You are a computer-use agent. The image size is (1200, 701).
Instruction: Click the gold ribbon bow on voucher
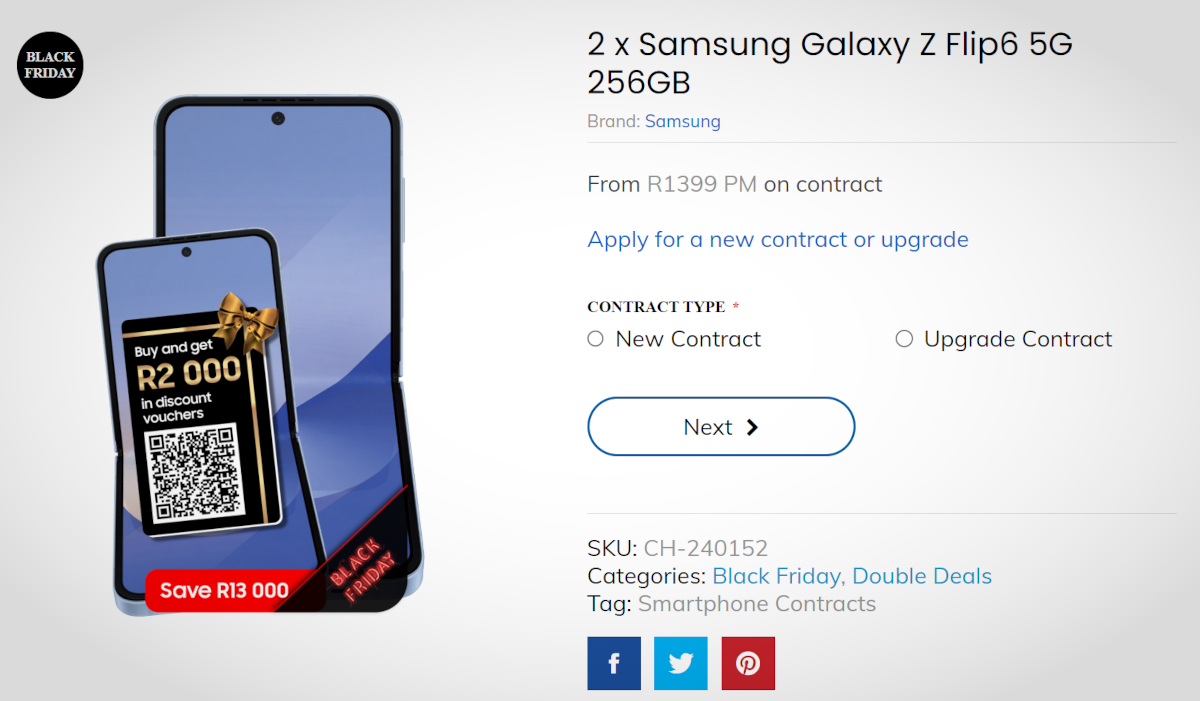point(248,317)
